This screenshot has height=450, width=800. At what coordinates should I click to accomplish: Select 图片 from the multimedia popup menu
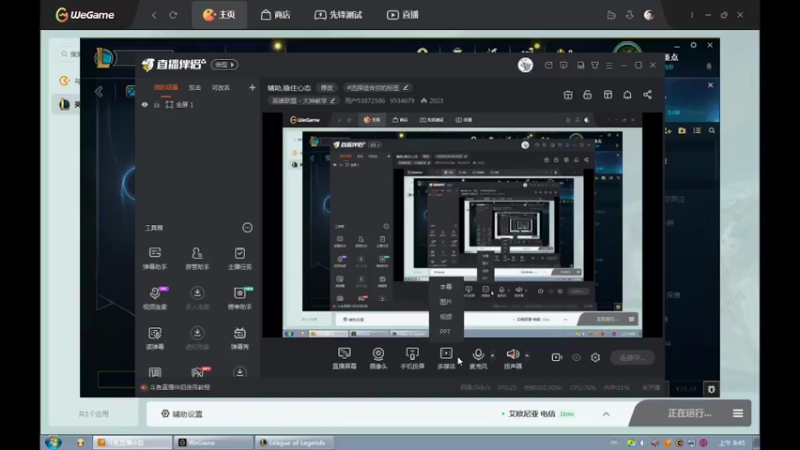tap(445, 302)
